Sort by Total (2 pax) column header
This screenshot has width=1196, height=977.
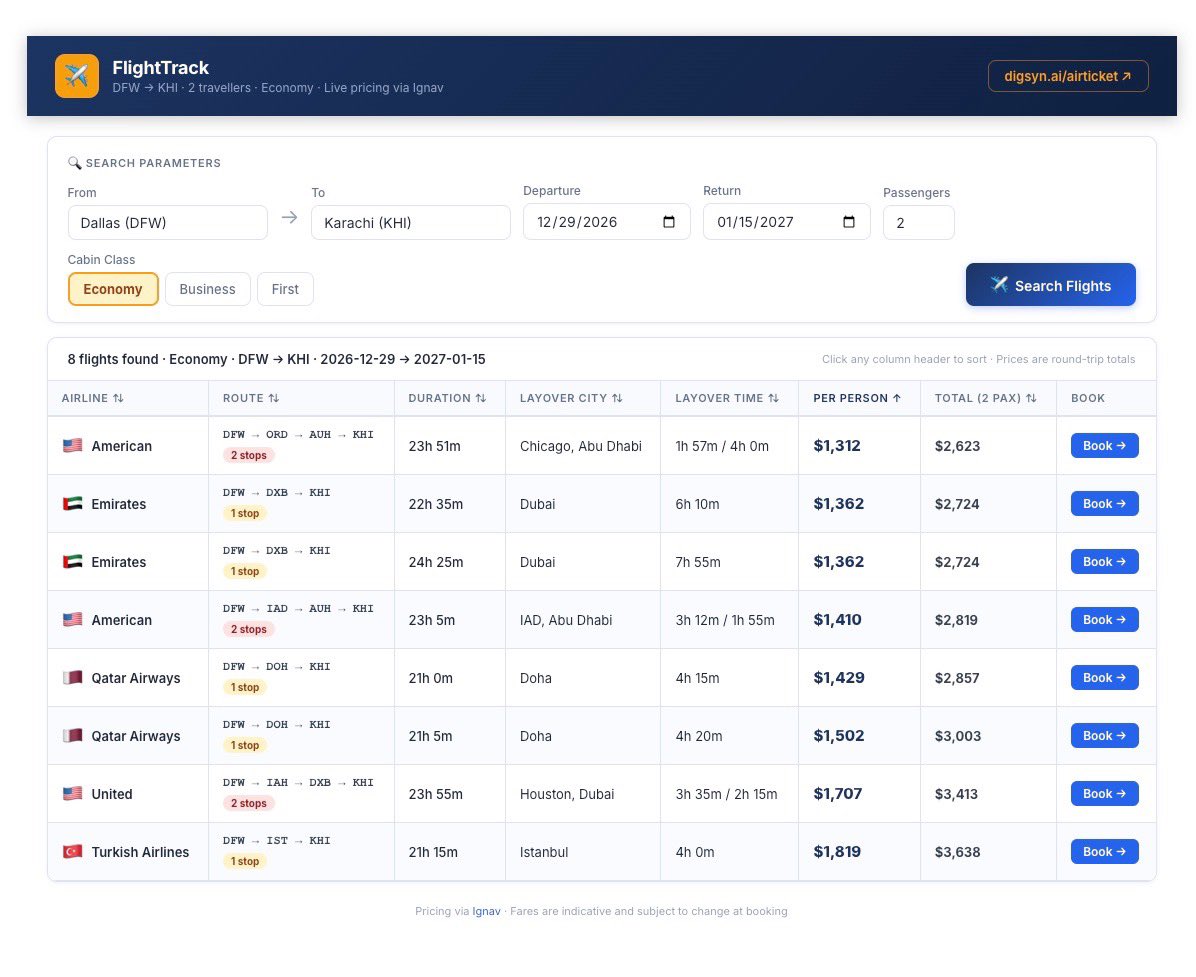[x=985, y=398]
